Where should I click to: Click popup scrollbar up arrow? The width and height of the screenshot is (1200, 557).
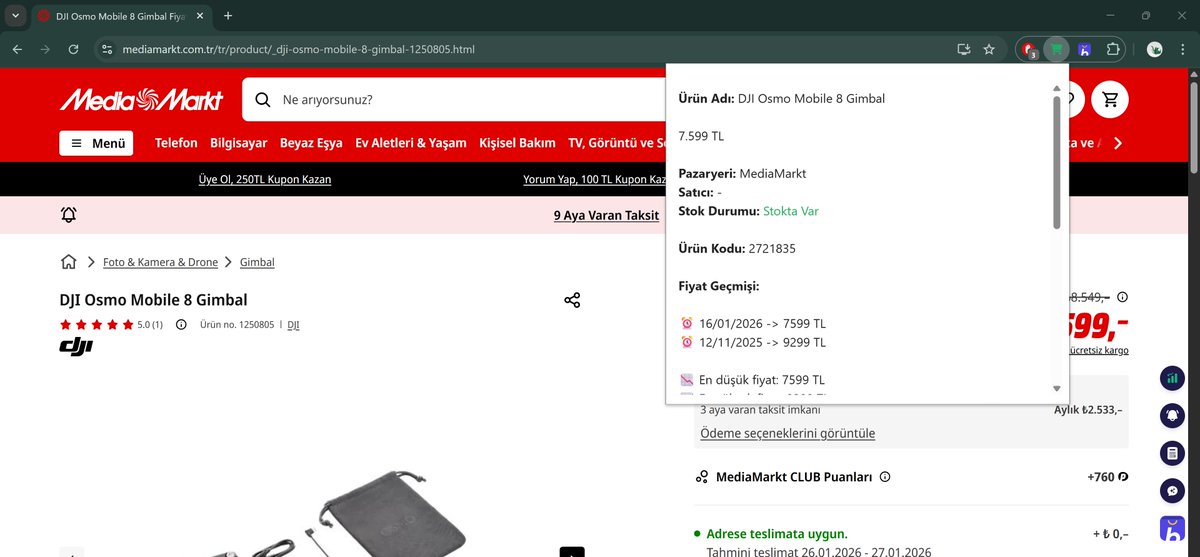[x=1057, y=88]
